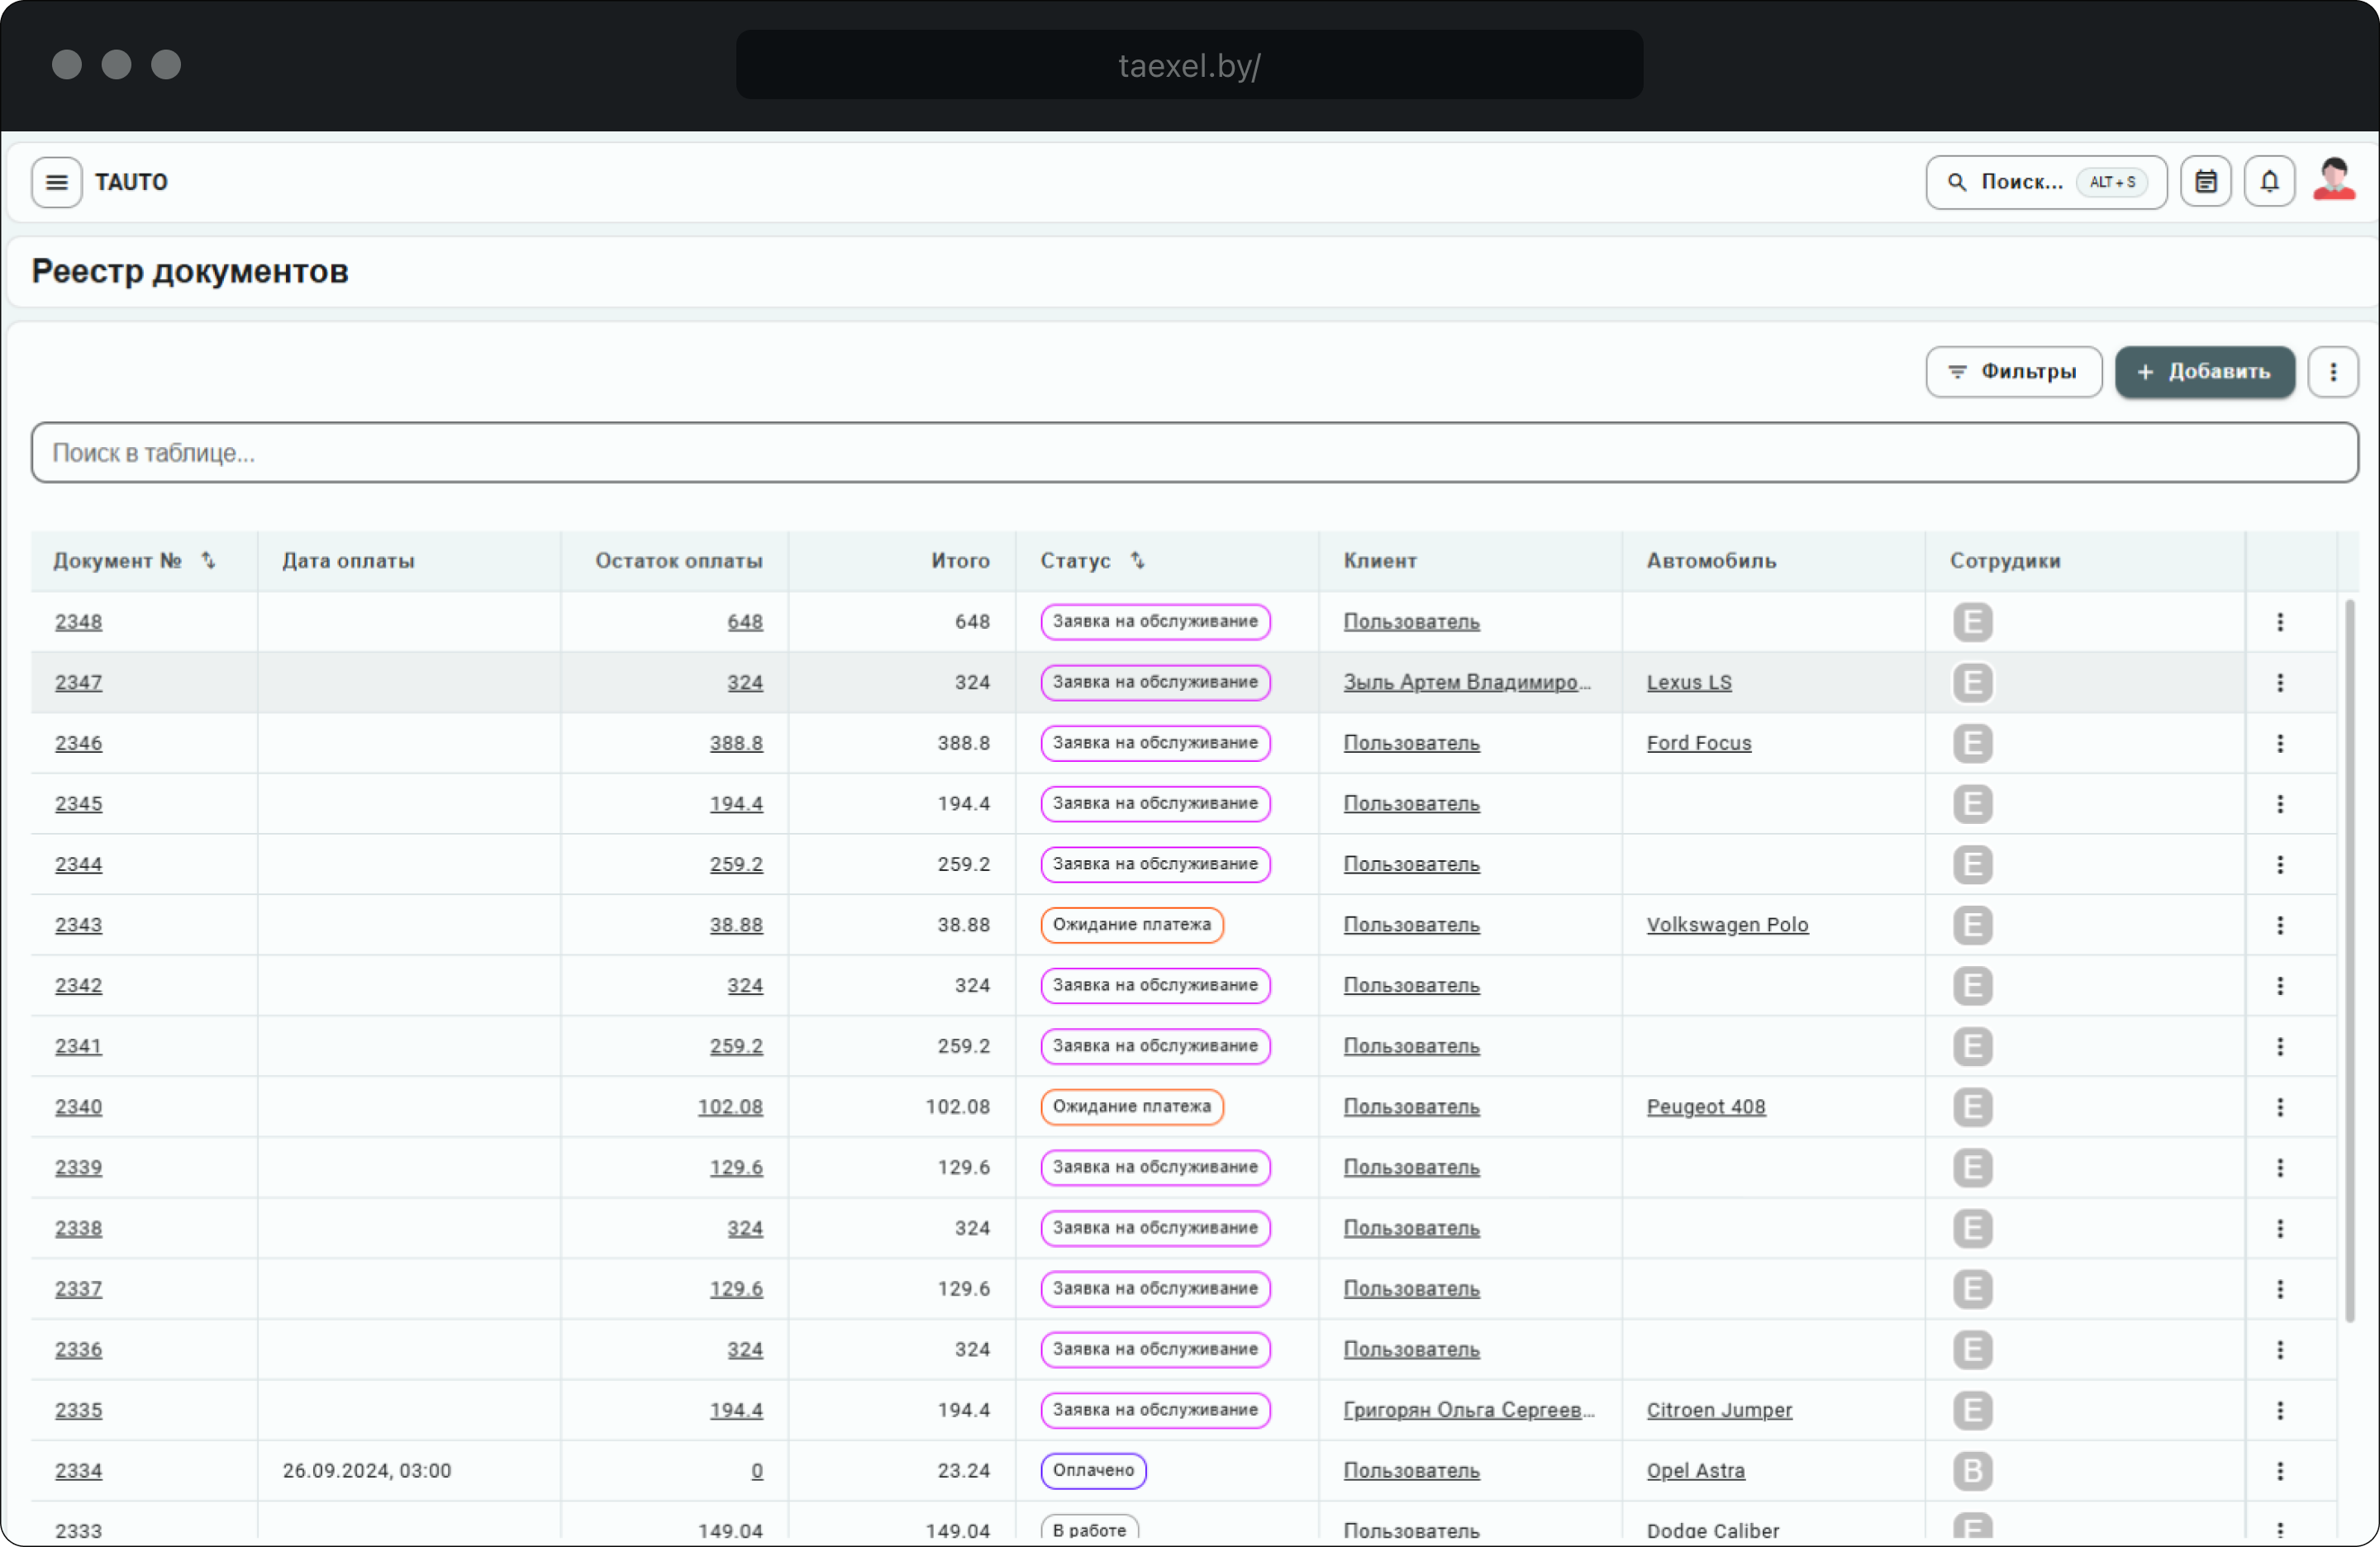Sort table by Статус column
The image size is (2380, 1547).
[1137, 561]
